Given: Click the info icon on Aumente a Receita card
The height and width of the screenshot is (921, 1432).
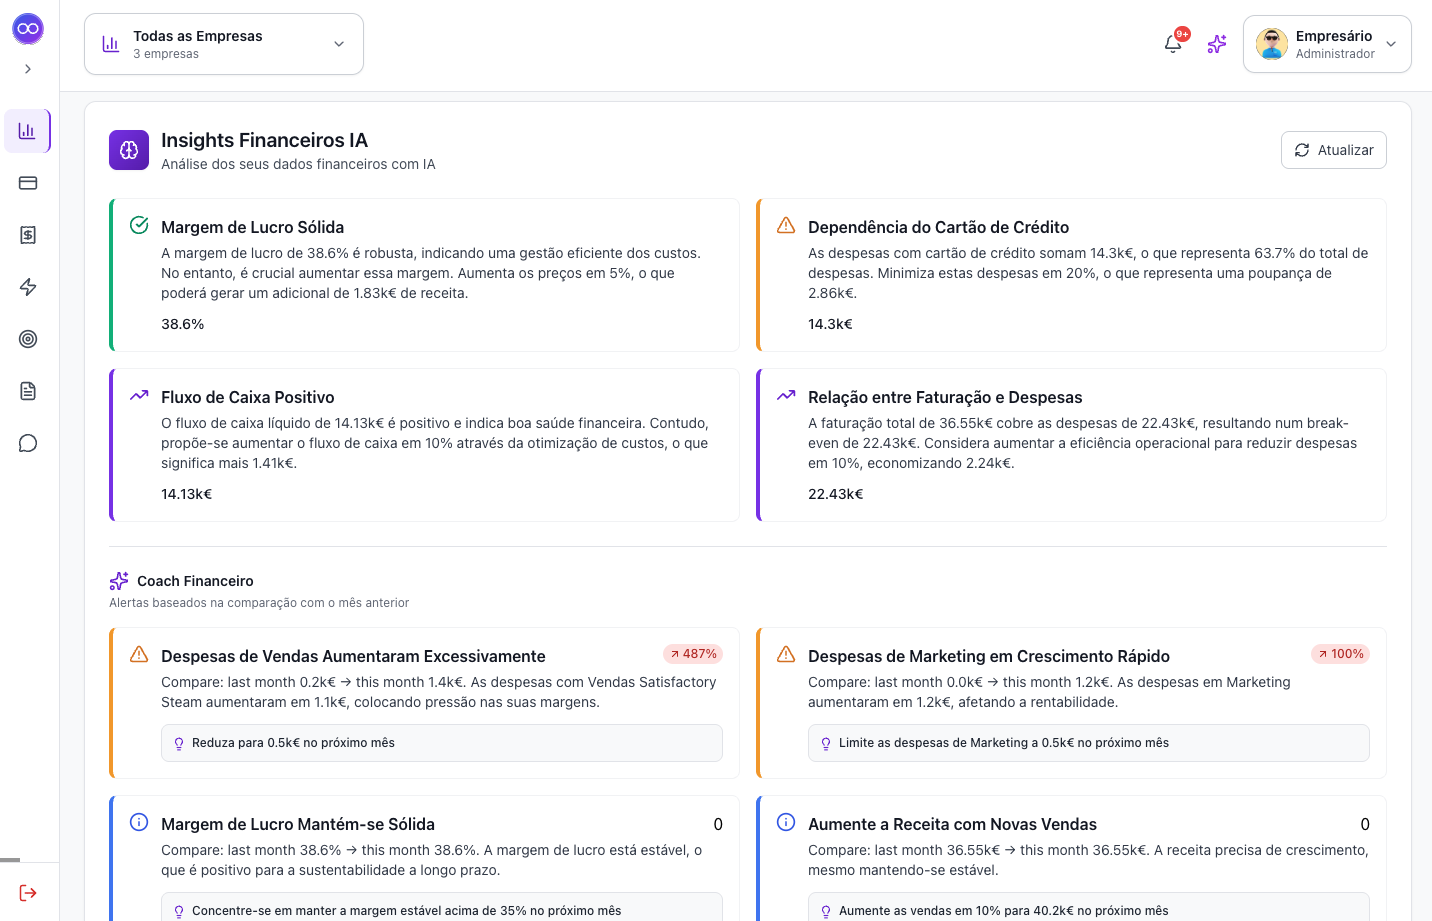Looking at the screenshot, I should pos(786,822).
